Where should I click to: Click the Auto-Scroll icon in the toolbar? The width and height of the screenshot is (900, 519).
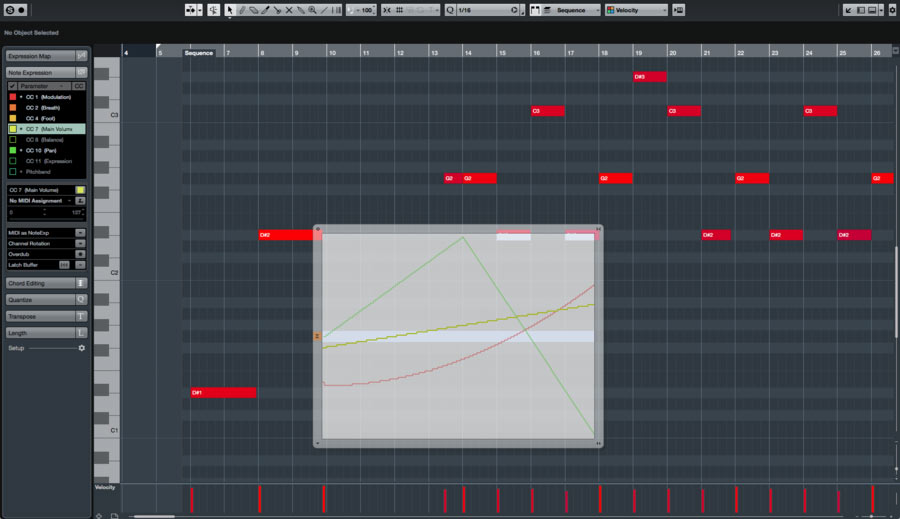[190, 10]
